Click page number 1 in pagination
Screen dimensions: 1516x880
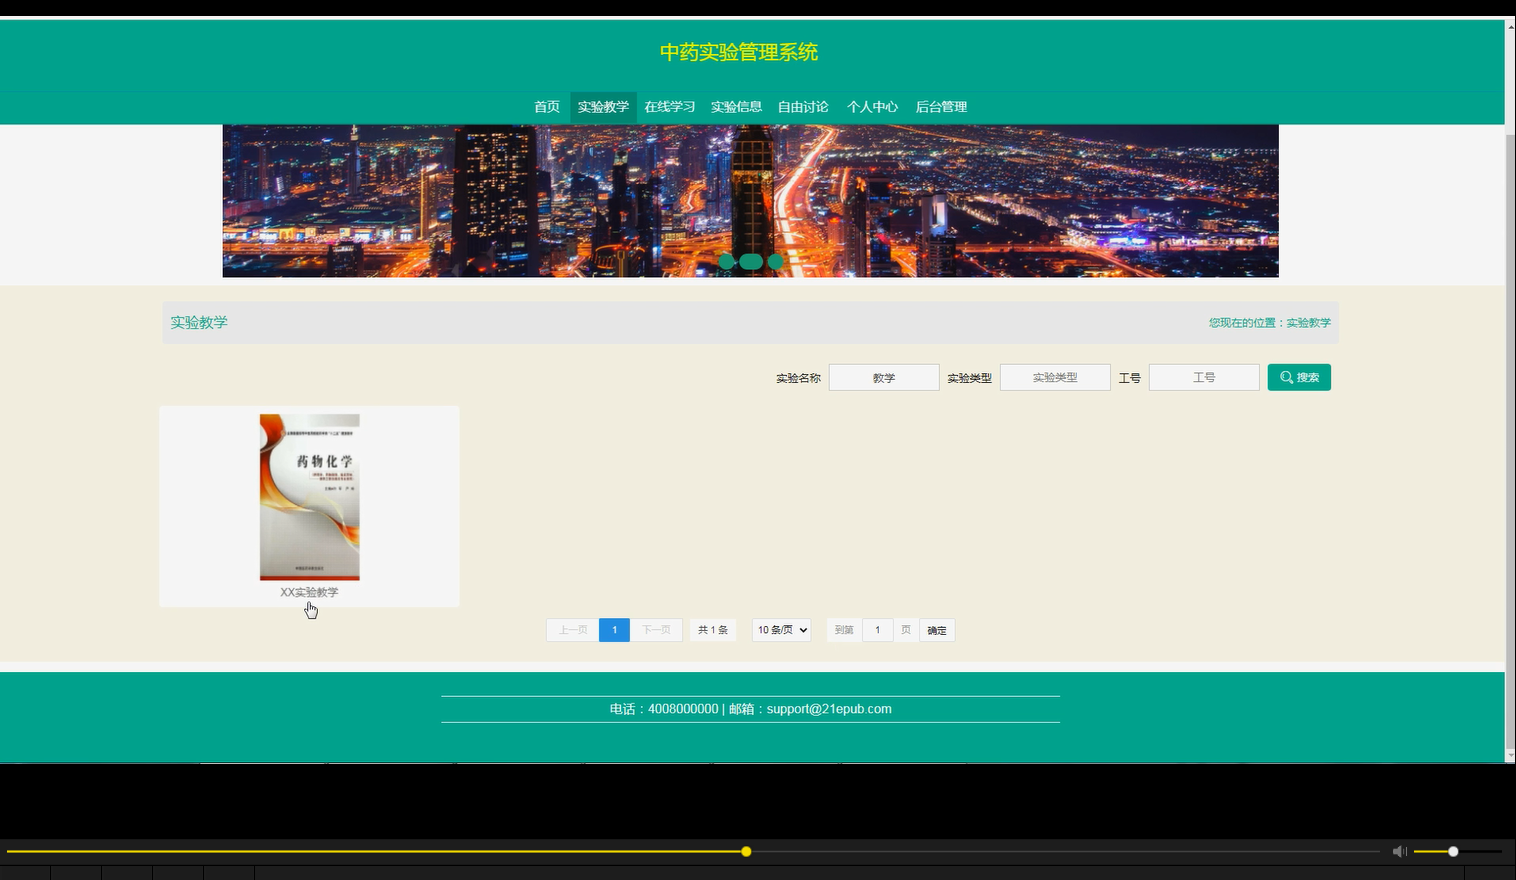click(614, 629)
